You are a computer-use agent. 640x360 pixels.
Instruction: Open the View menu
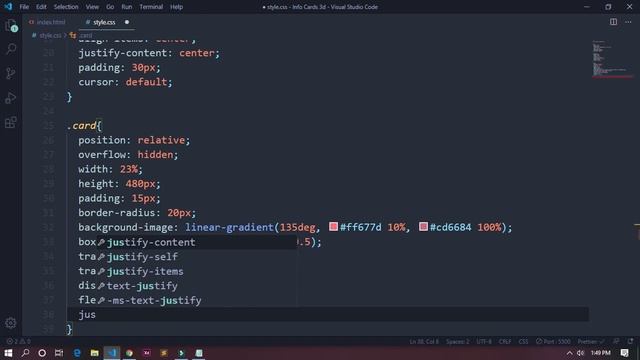pos(92,7)
